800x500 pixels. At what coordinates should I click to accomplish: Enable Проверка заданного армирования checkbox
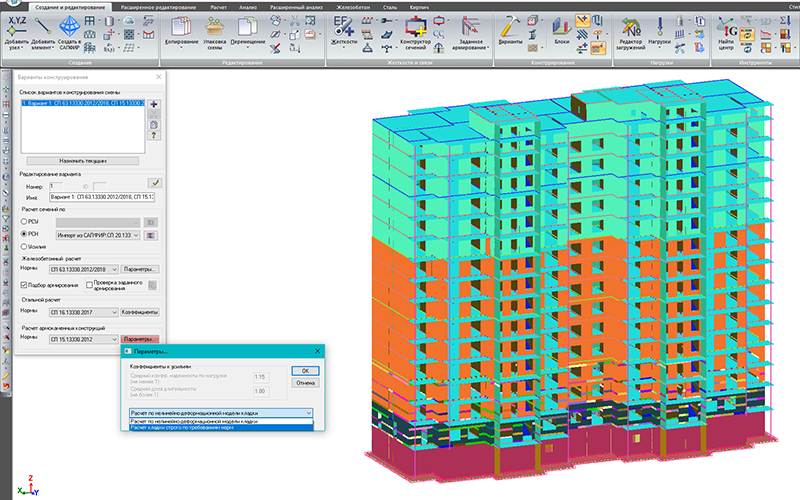coord(89,284)
